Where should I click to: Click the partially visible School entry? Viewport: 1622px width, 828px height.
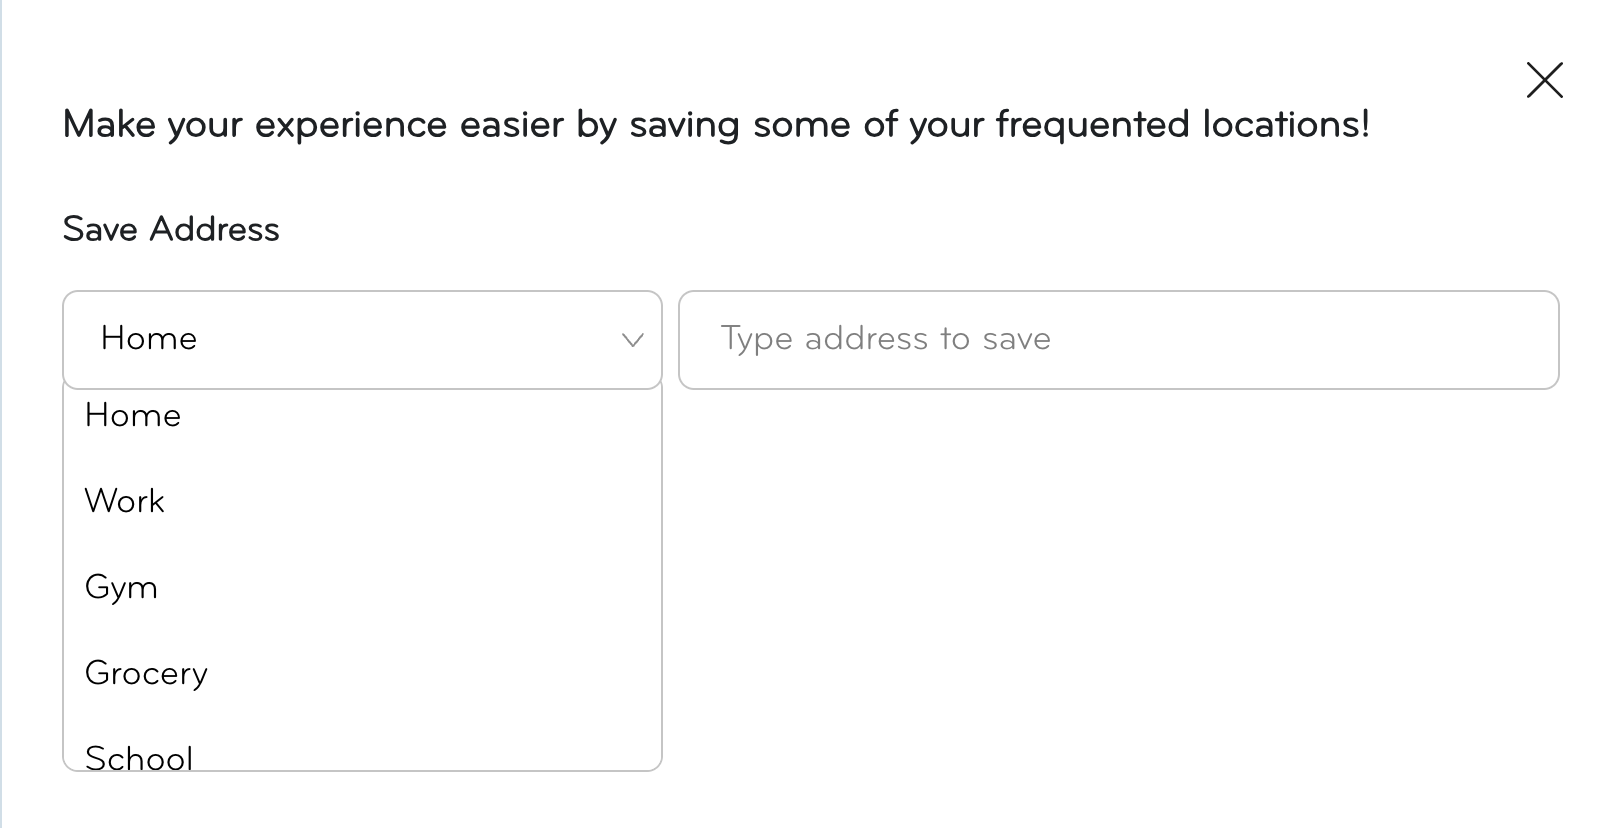coord(139,757)
